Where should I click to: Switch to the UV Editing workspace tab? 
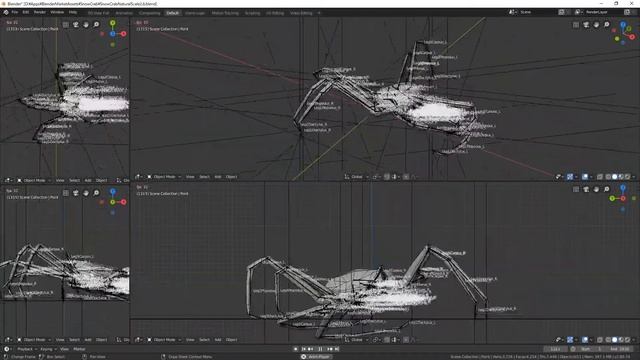coord(275,13)
